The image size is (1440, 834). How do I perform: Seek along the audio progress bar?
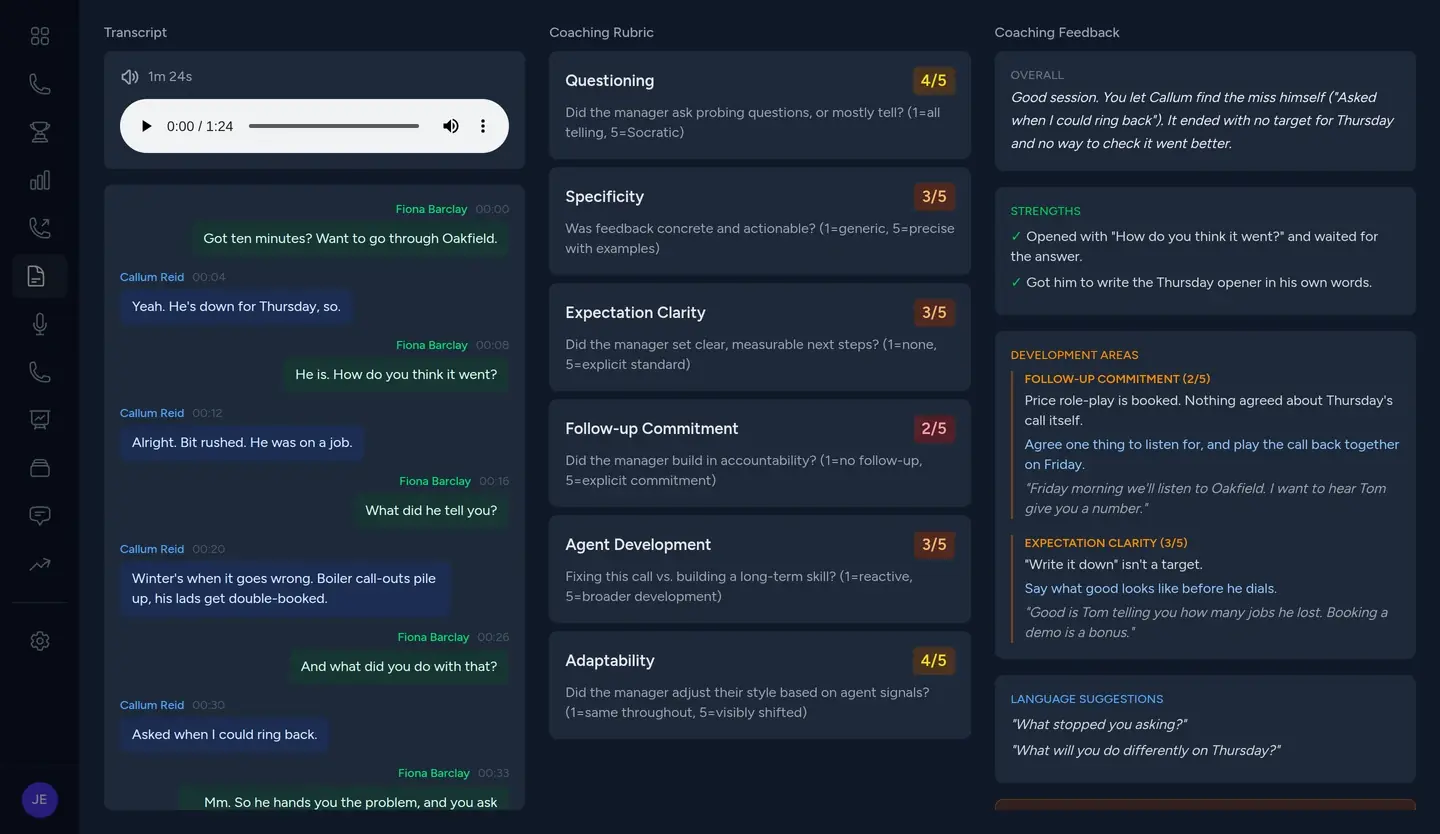coord(334,126)
